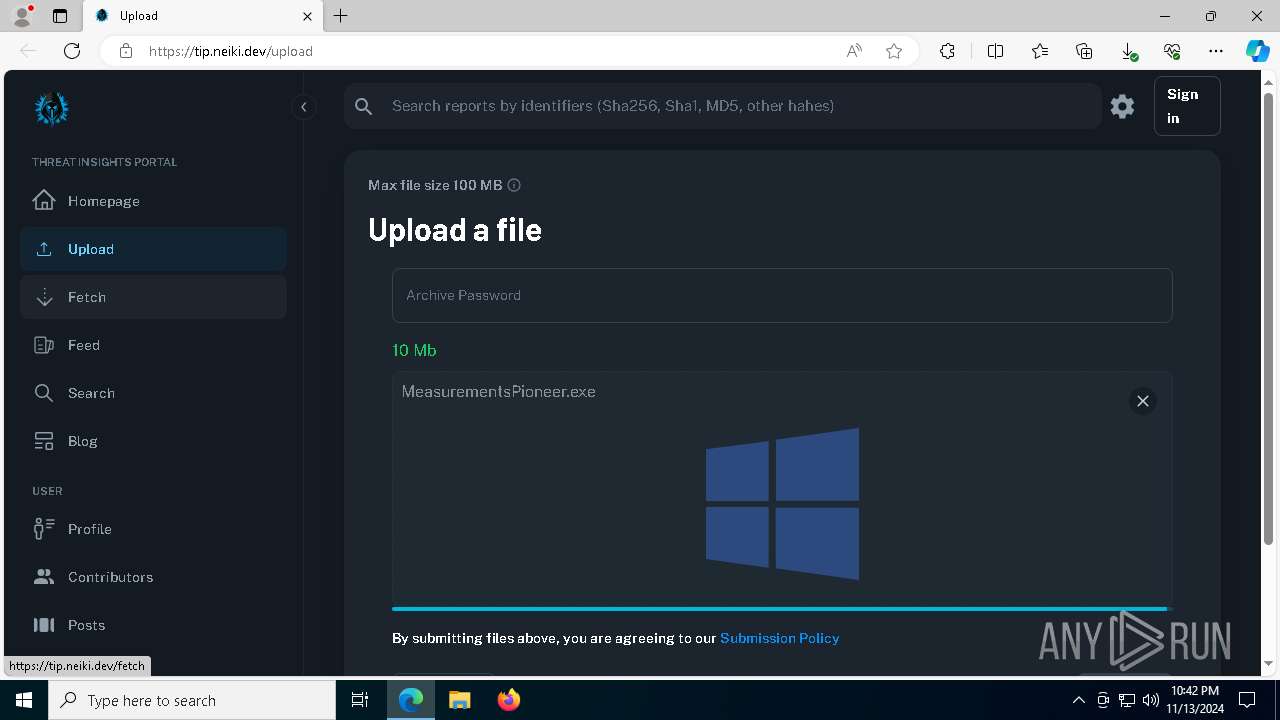Open Browser essentials heart icon

1172,51
